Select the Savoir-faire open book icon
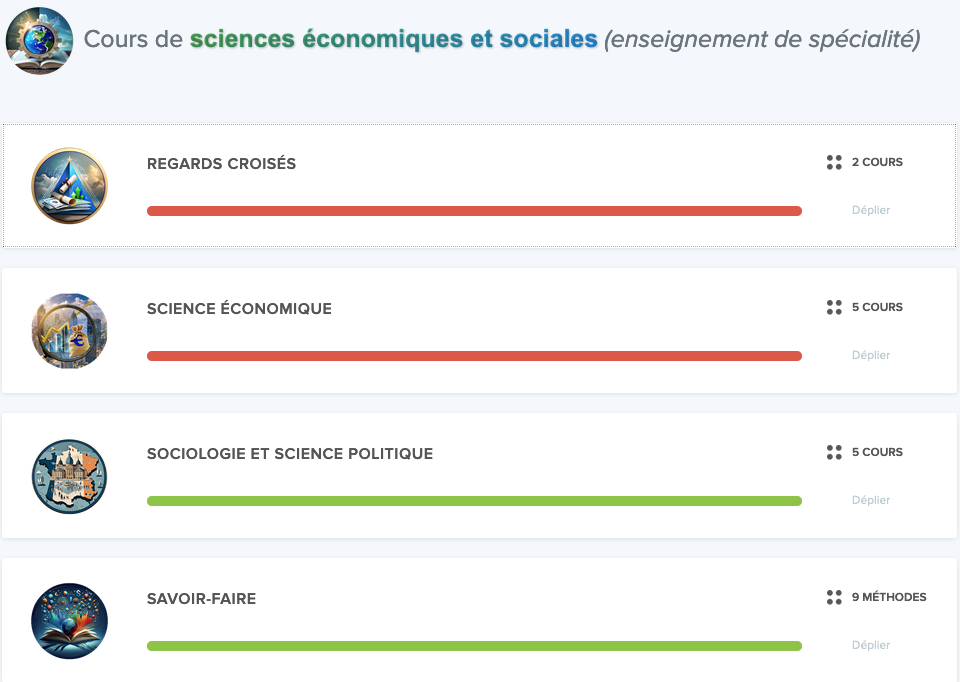The image size is (960, 682). tap(69, 621)
